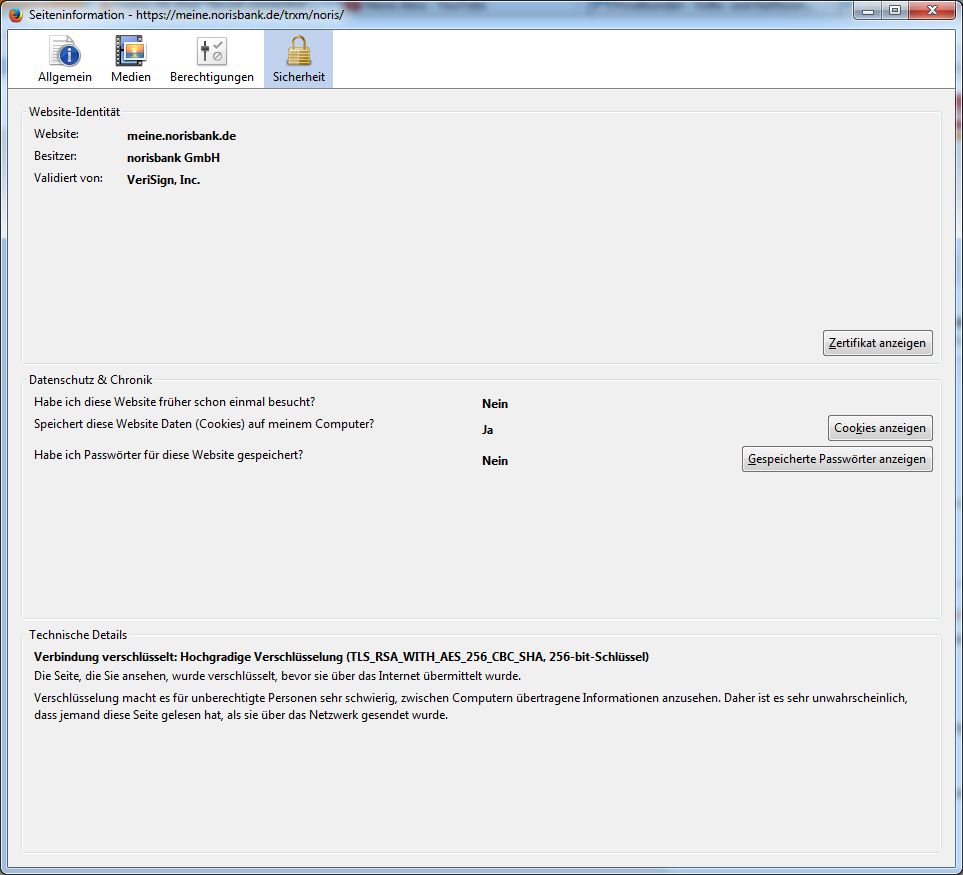Click the Datenschutz & Chronik heading

(x=90, y=379)
